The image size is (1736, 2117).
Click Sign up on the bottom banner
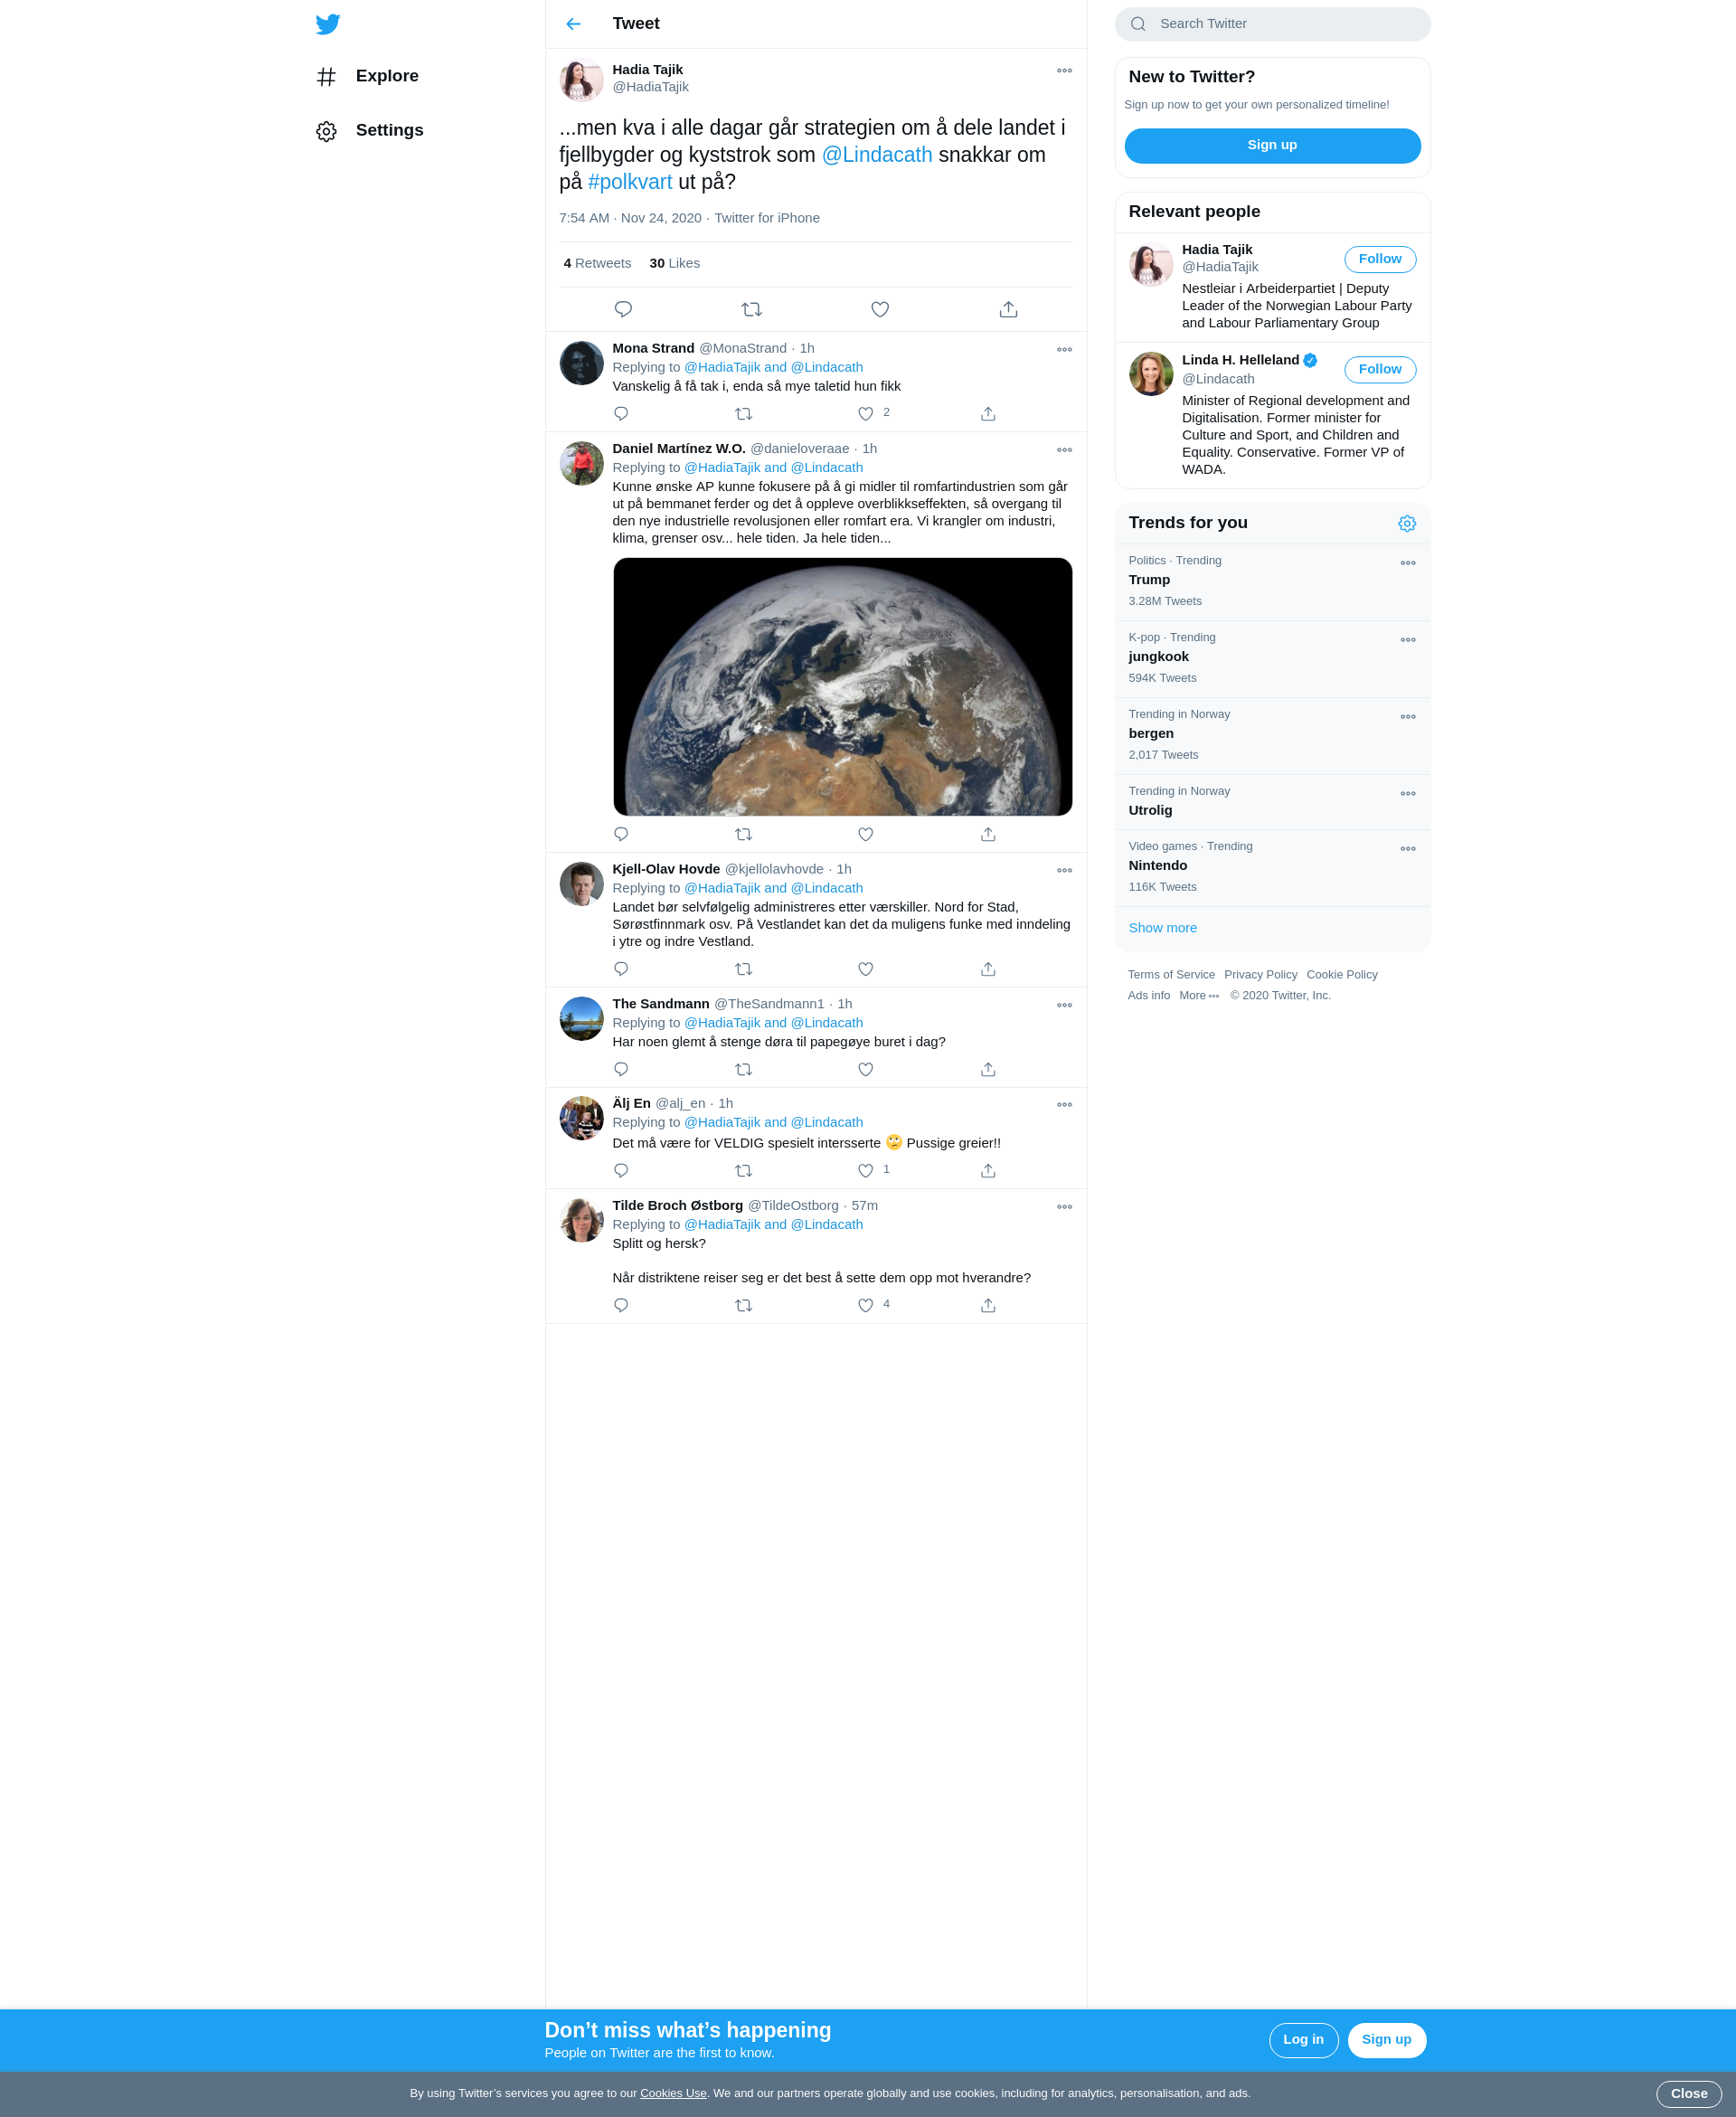pos(1386,2039)
